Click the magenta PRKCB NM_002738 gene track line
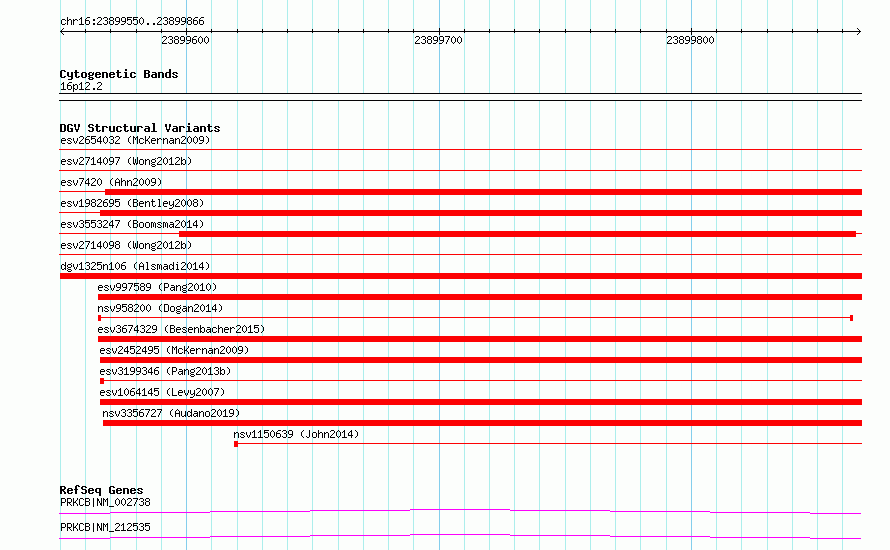Screen dimensions: 890x550 460,511
